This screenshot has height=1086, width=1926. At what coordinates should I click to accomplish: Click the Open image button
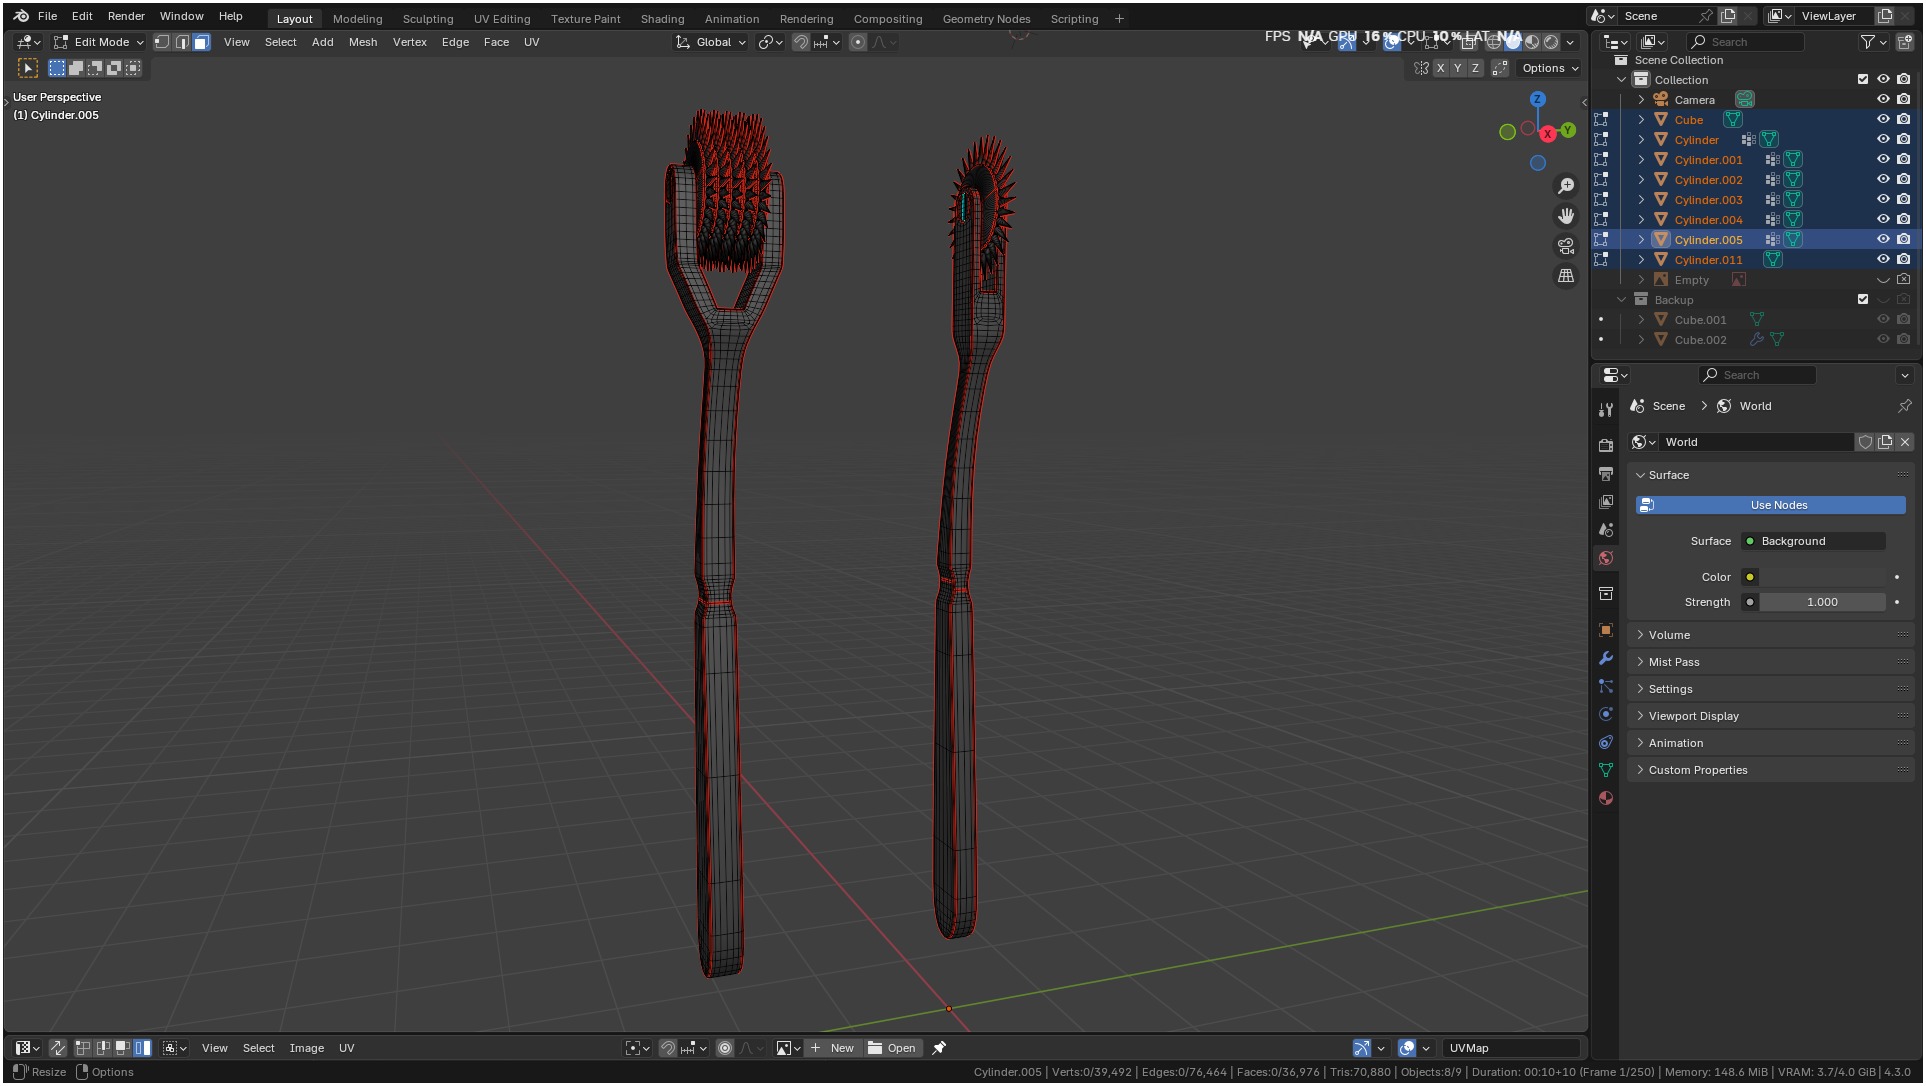tap(891, 1048)
